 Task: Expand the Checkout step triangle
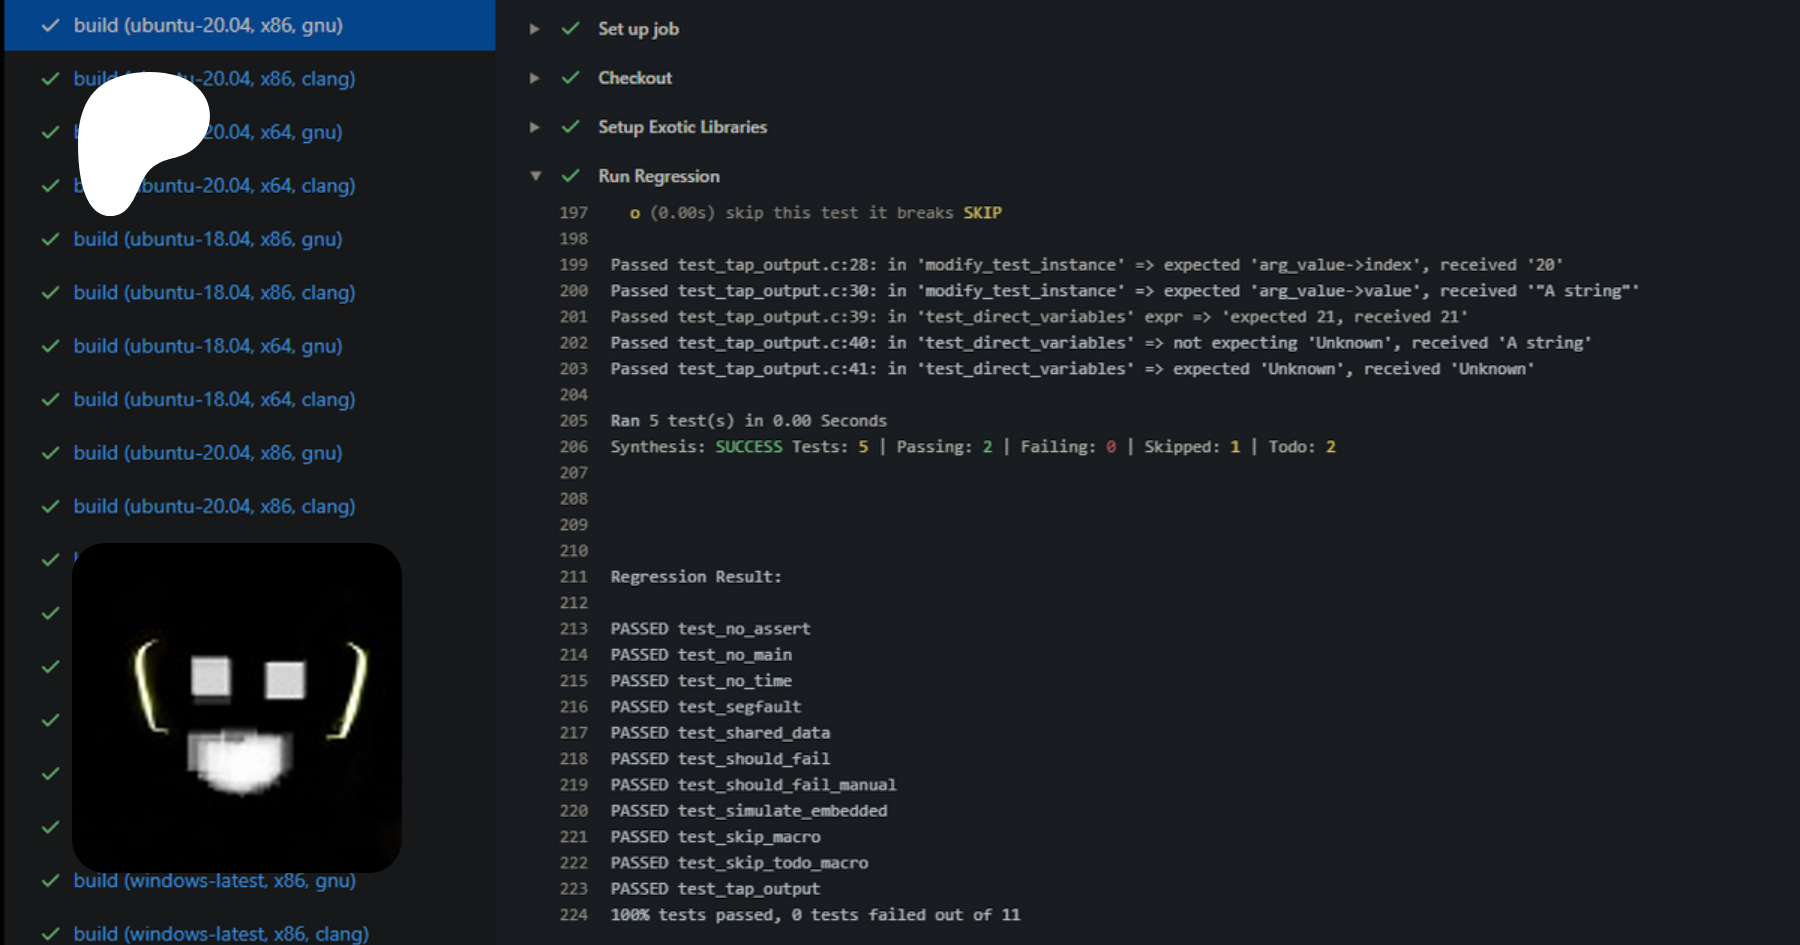pos(535,78)
